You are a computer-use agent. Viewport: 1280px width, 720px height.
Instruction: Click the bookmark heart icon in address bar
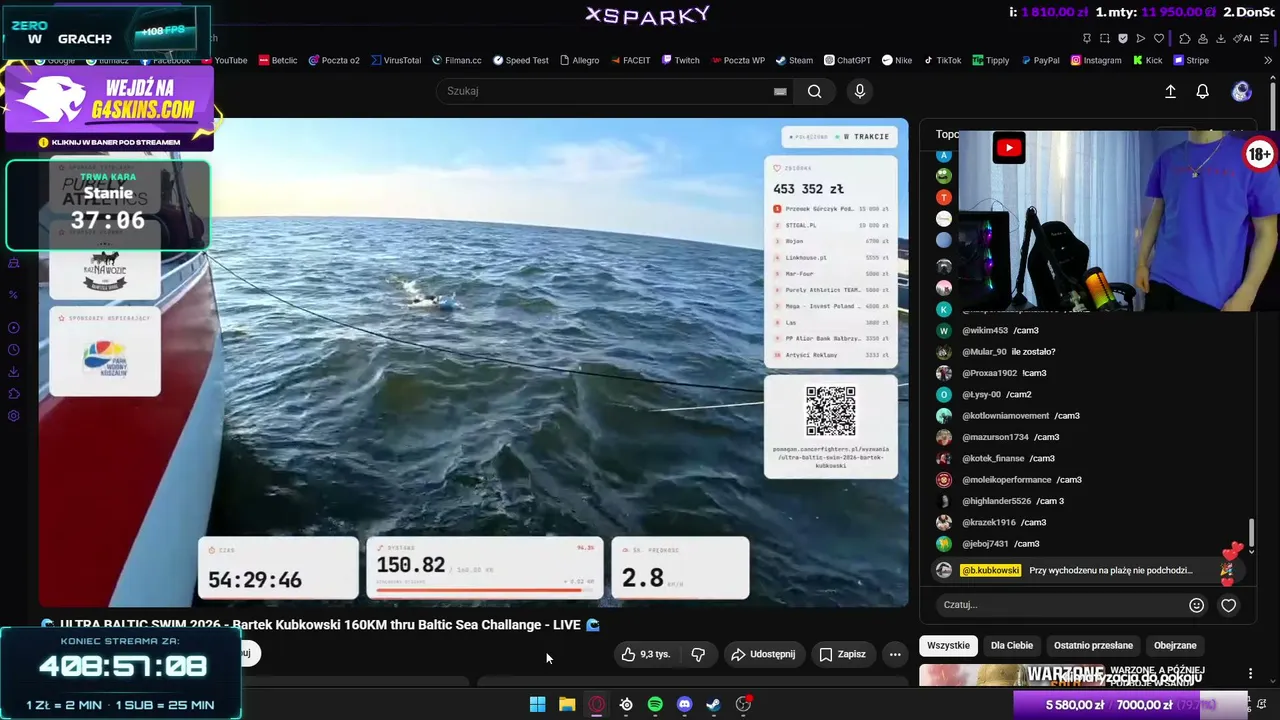[x=1159, y=38]
